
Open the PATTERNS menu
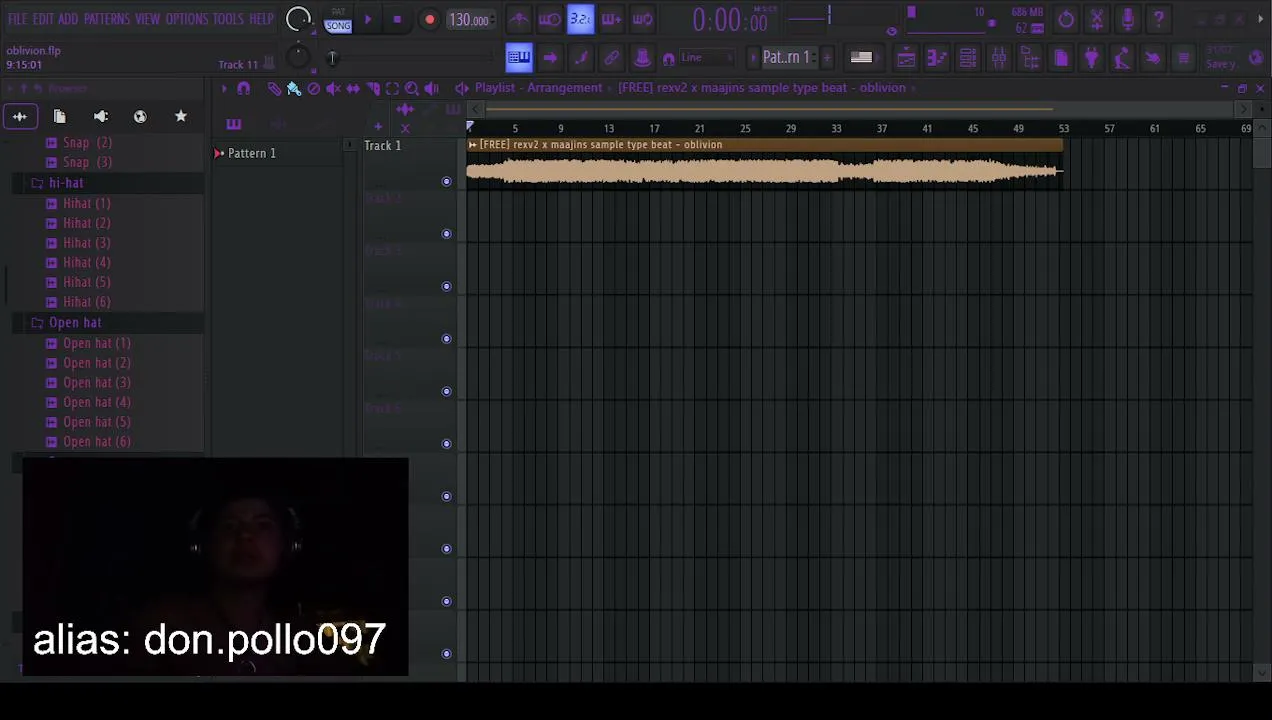coord(106,19)
